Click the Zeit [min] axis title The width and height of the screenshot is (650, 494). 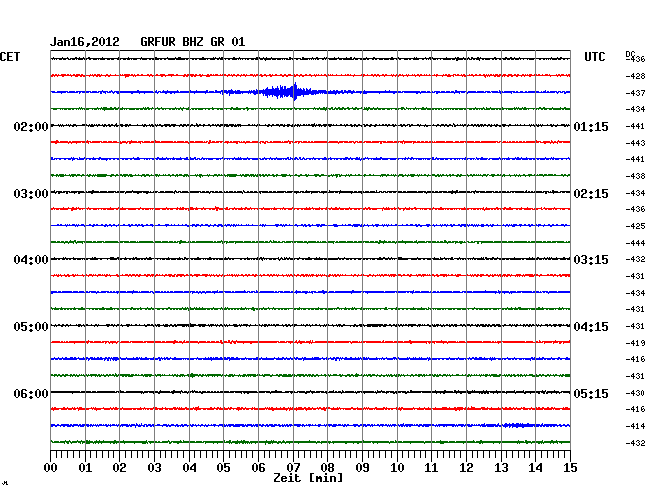pyautogui.click(x=308, y=478)
